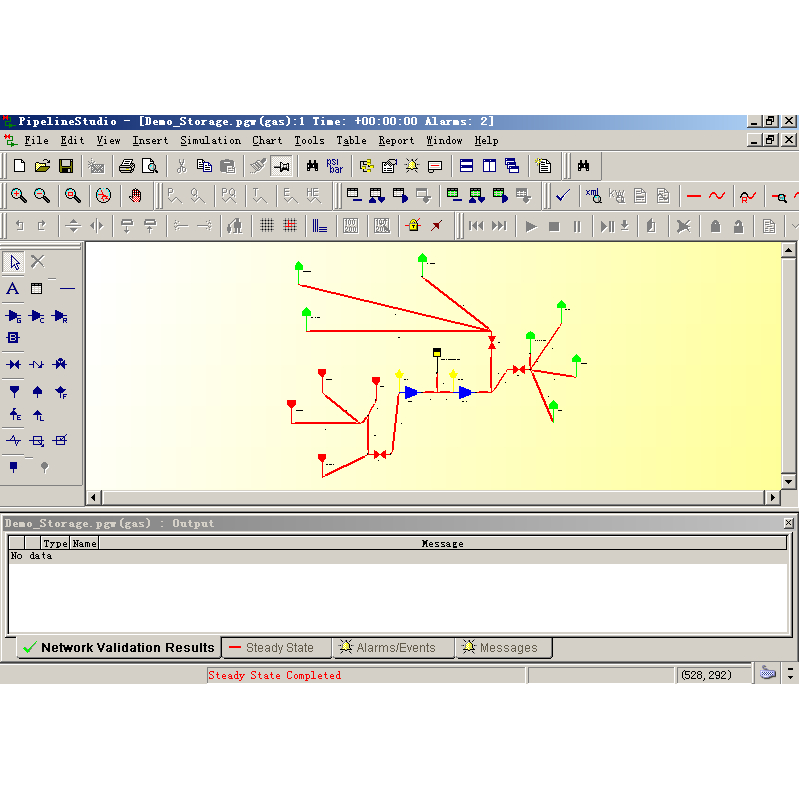Click the Message column header

(442, 544)
